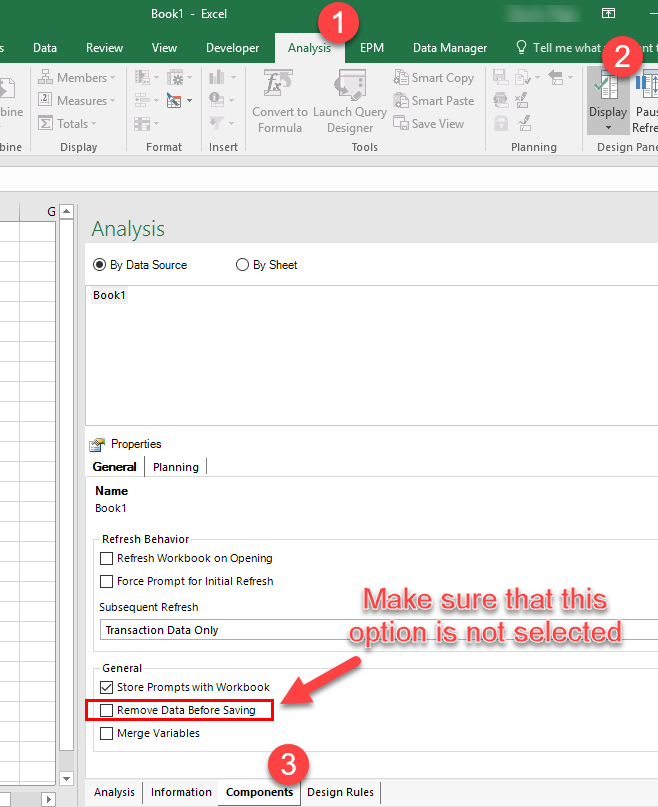Open the Data Manager tab
Image resolution: width=658 pixels, height=807 pixels.
(449, 48)
